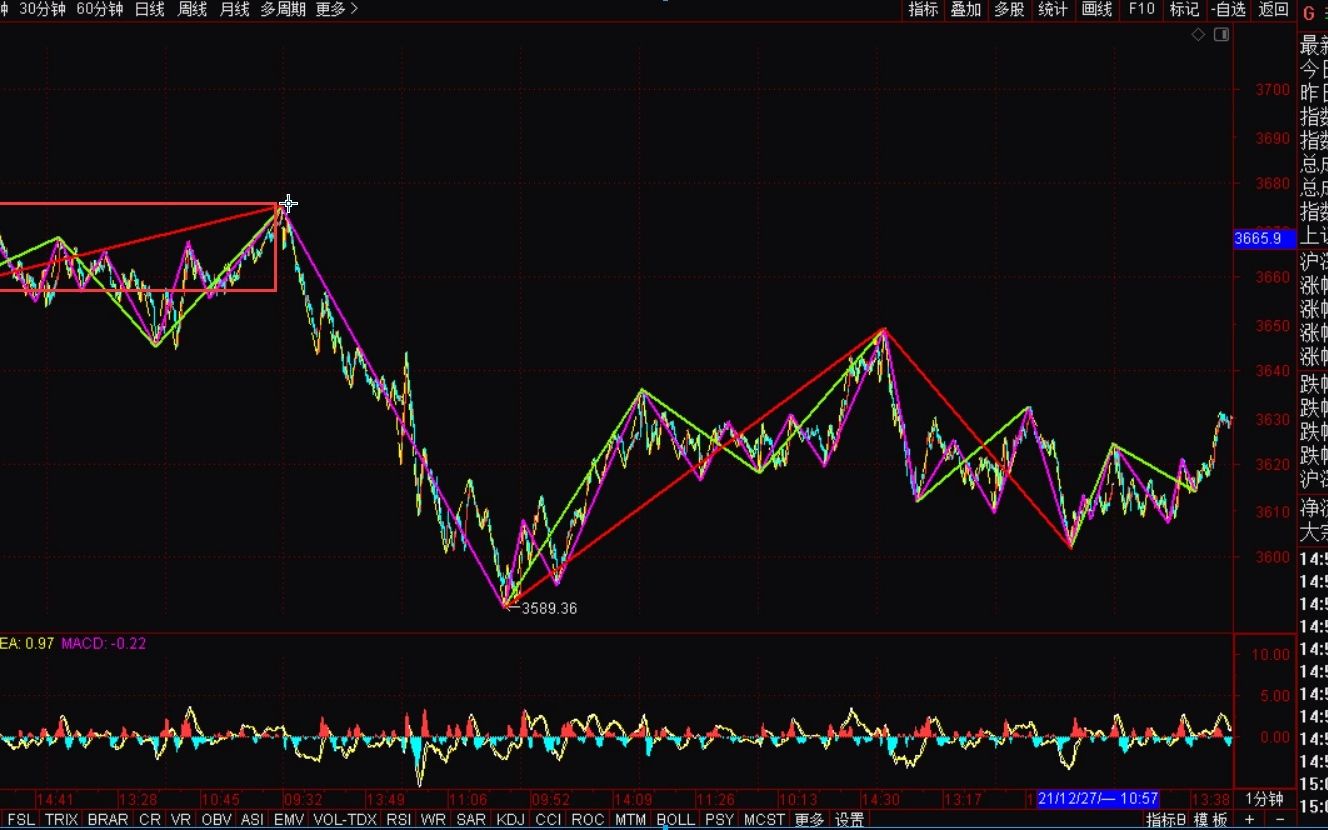Viewport: 1328px width, 830px height.
Task: Open F10 company info
Action: click(1141, 9)
